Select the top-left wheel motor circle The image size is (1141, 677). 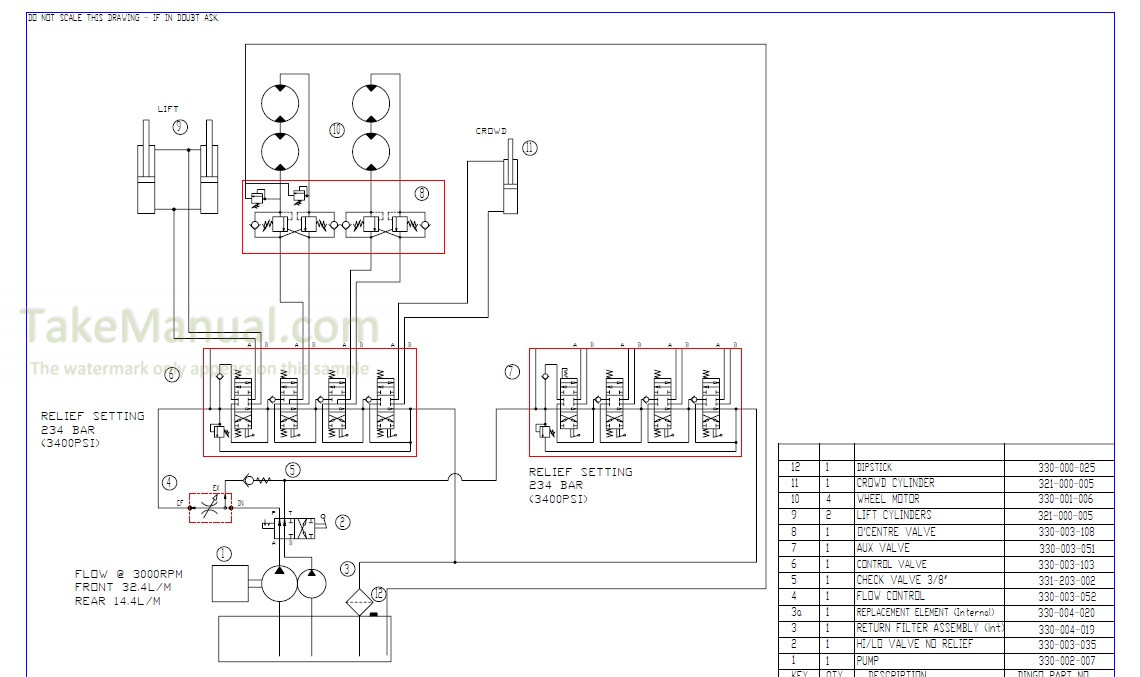click(279, 106)
